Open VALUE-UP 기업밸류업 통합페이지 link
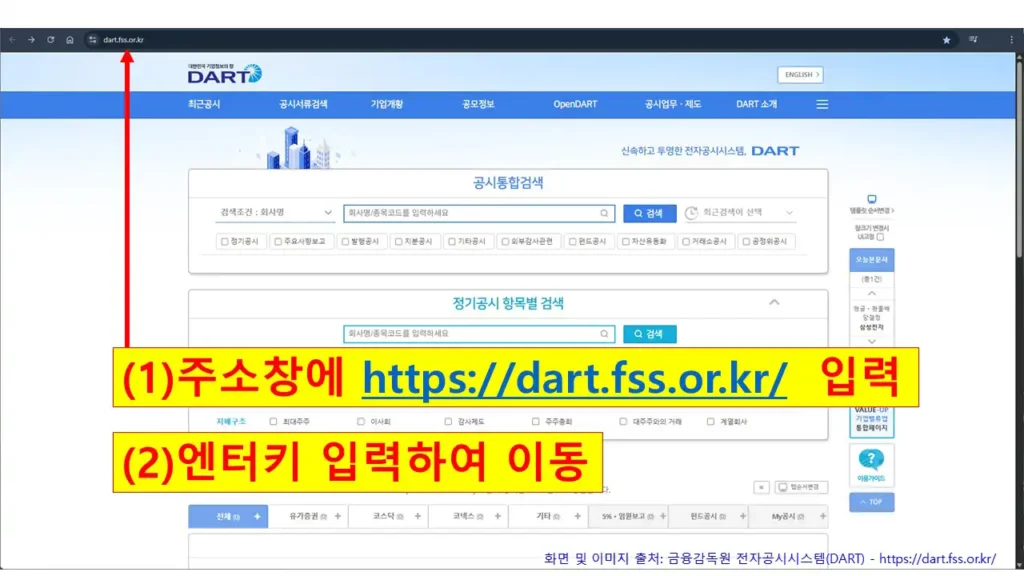 click(x=872, y=421)
